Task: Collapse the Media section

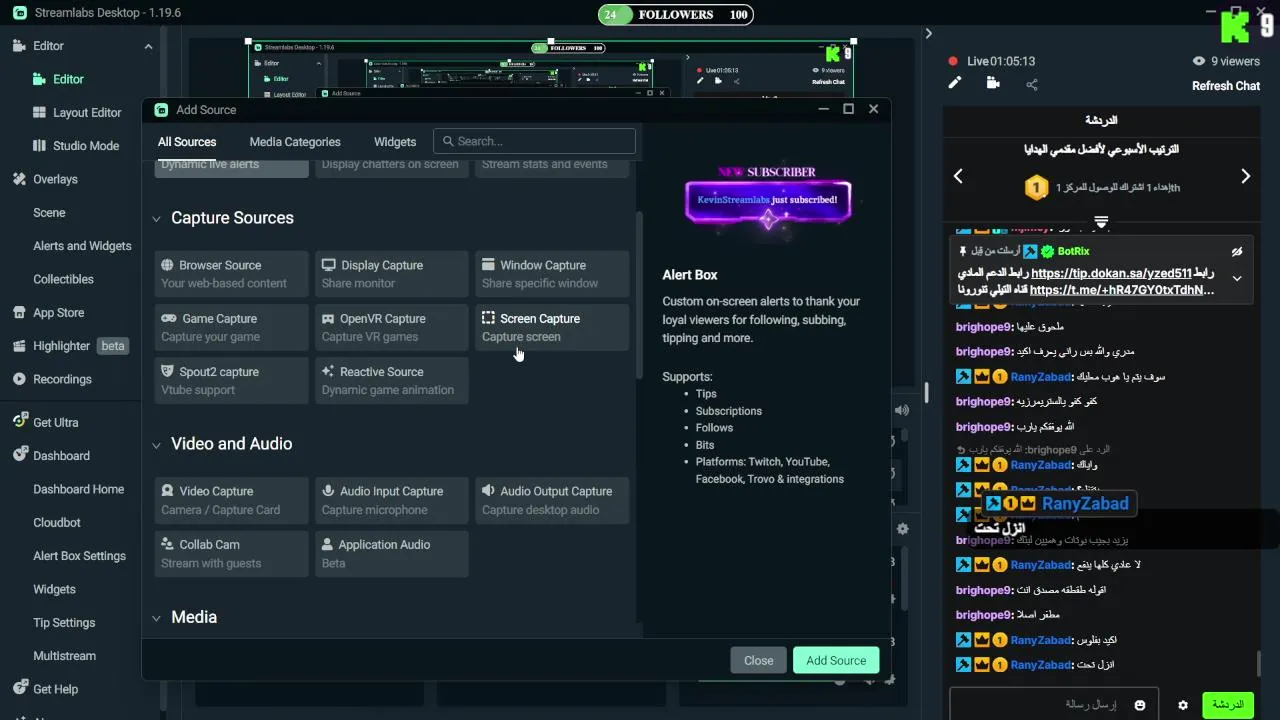Action: [156, 619]
